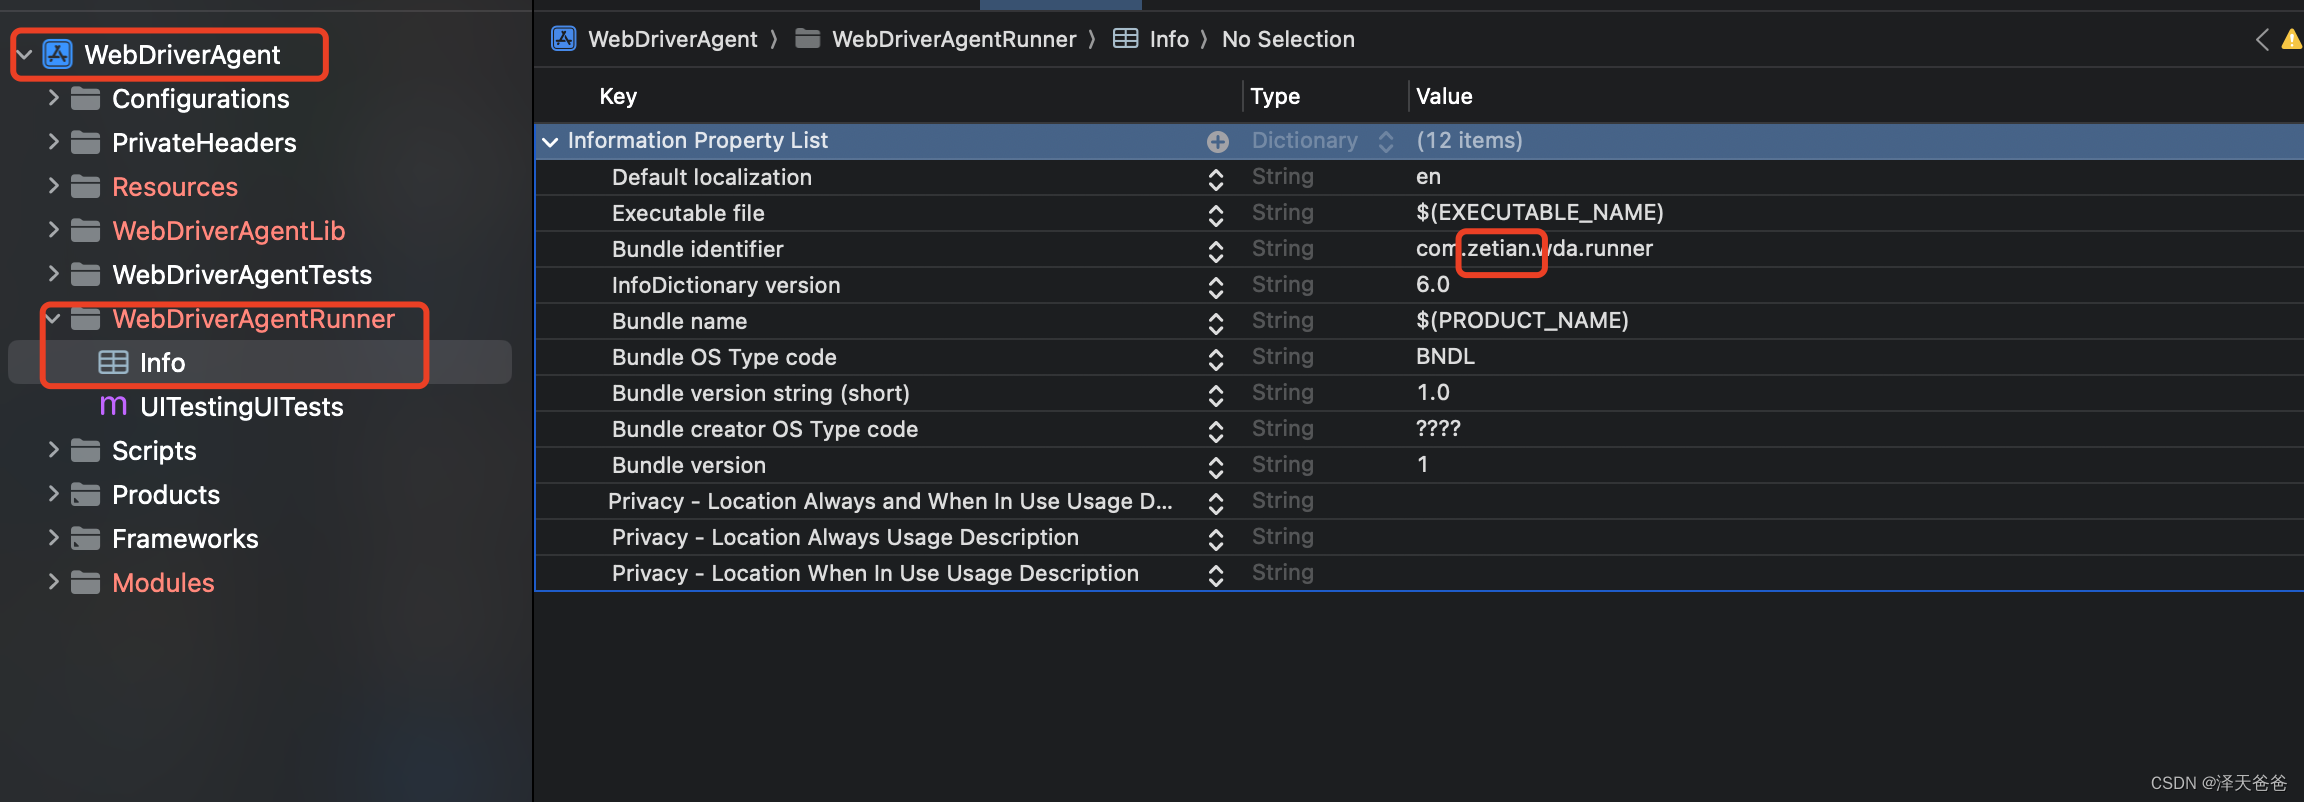This screenshot has height=802, width=2304.
Task: Open breadcrumb item WebDriverAgent
Action: [672, 39]
